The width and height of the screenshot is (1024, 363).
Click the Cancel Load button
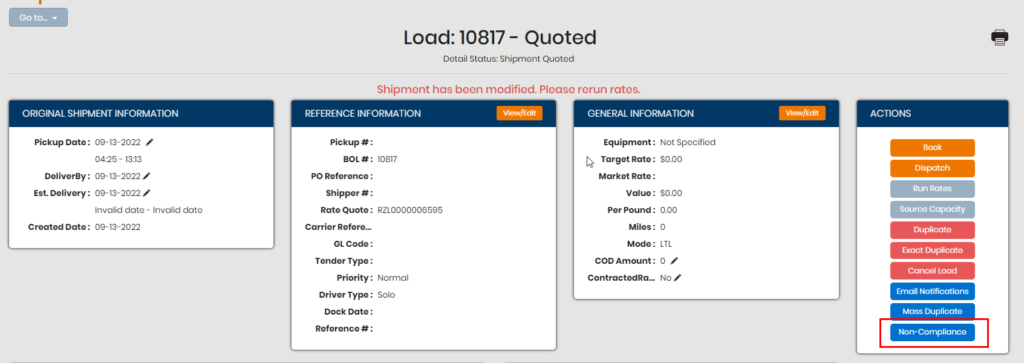pos(932,270)
